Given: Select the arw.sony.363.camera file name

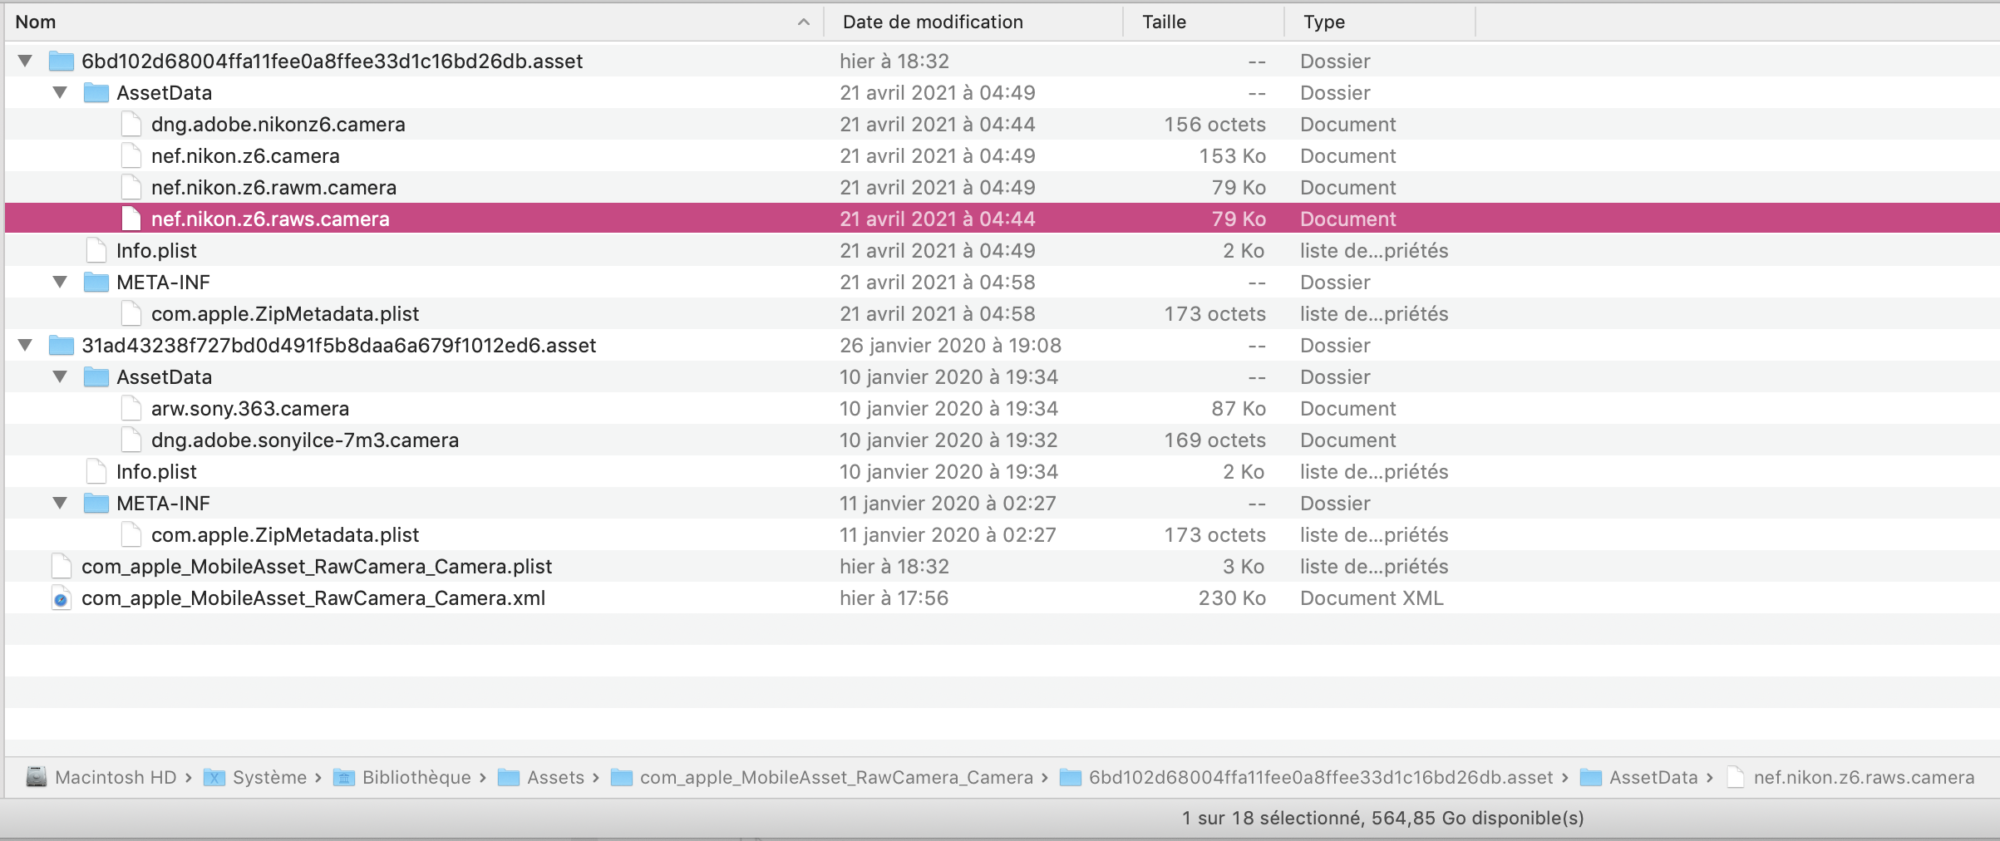Looking at the screenshot, I should [x=250, y=408].
